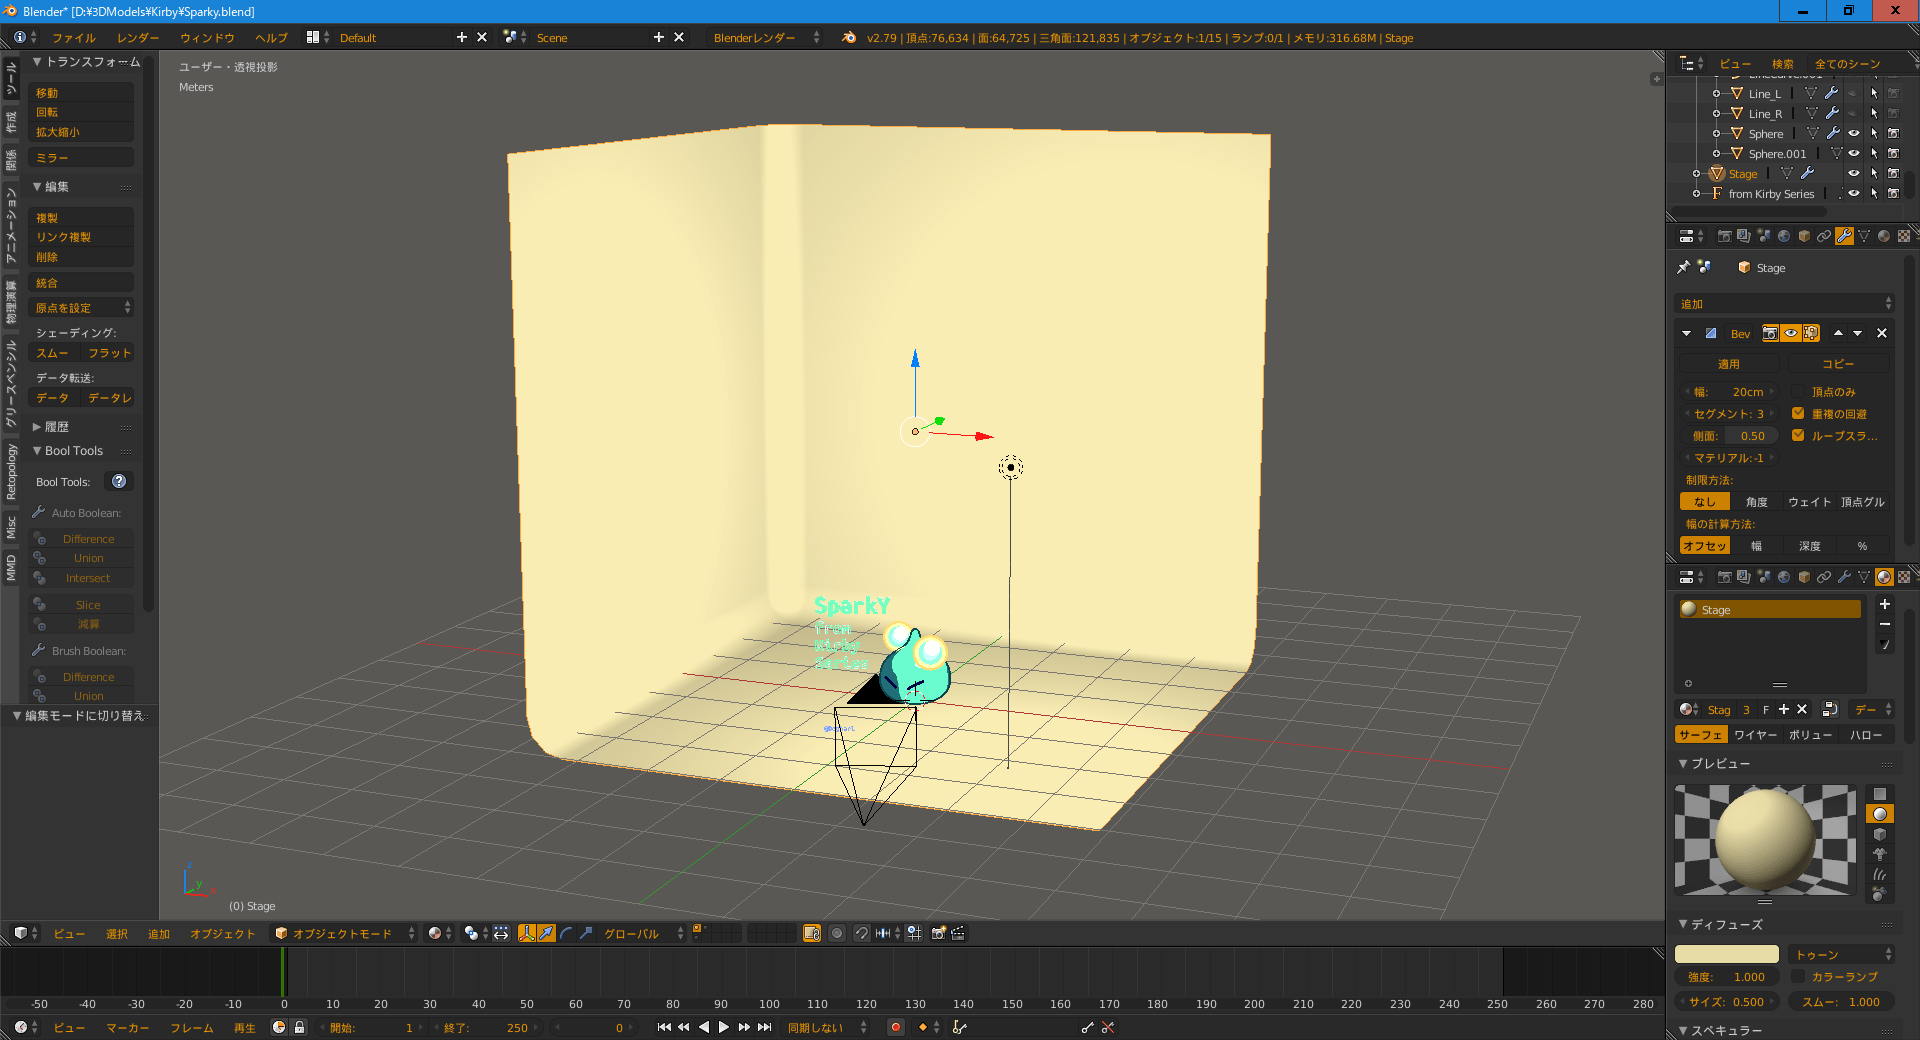The image size is (1920, 1040).
Task: Open the ヘルプ menu
Action: (271, 38)
